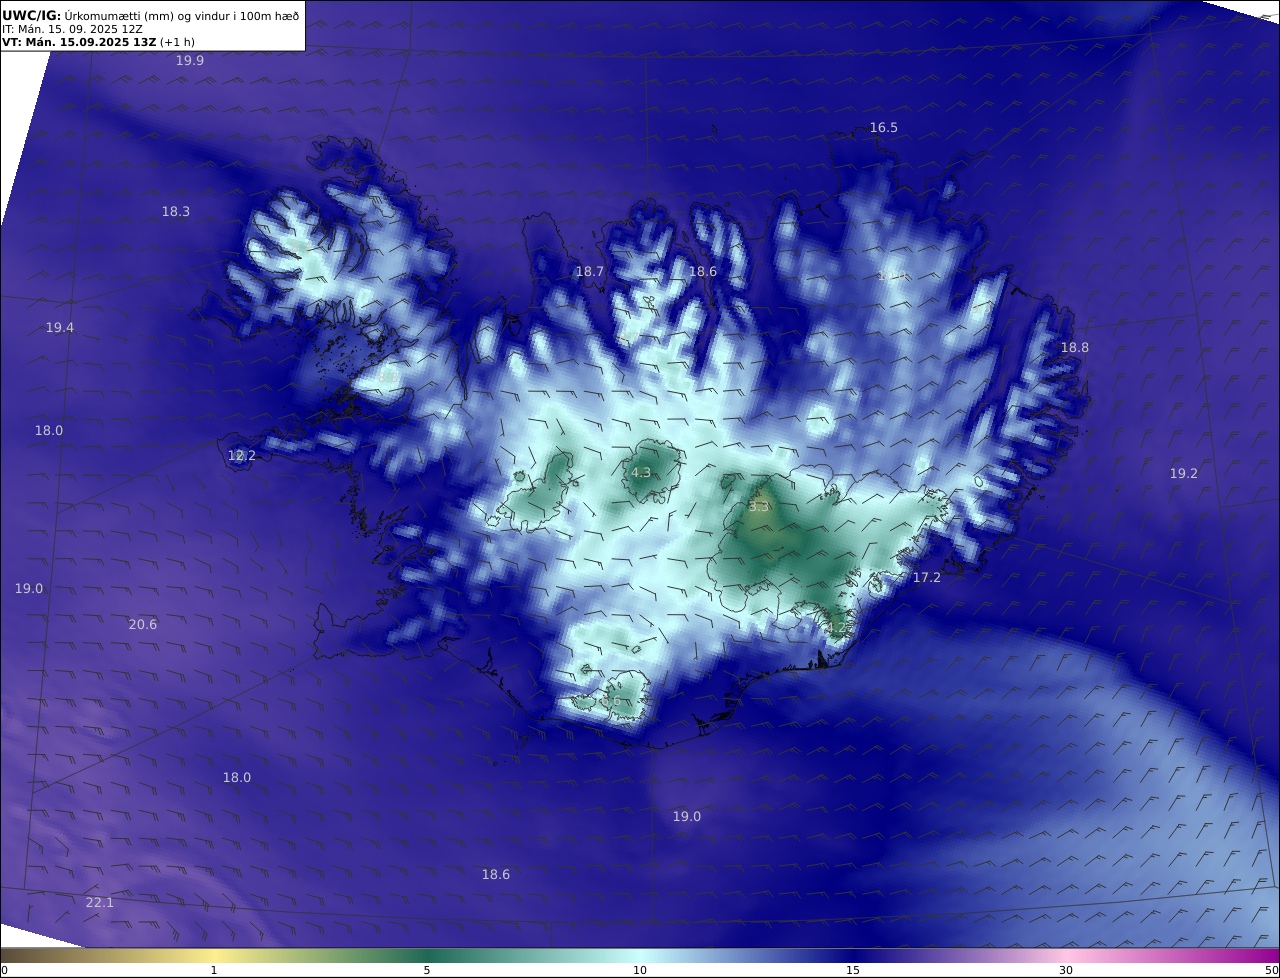Click the 22.1 value label on the map
The width and height of the screenshot is (1280, 978).
coord(100,903)
